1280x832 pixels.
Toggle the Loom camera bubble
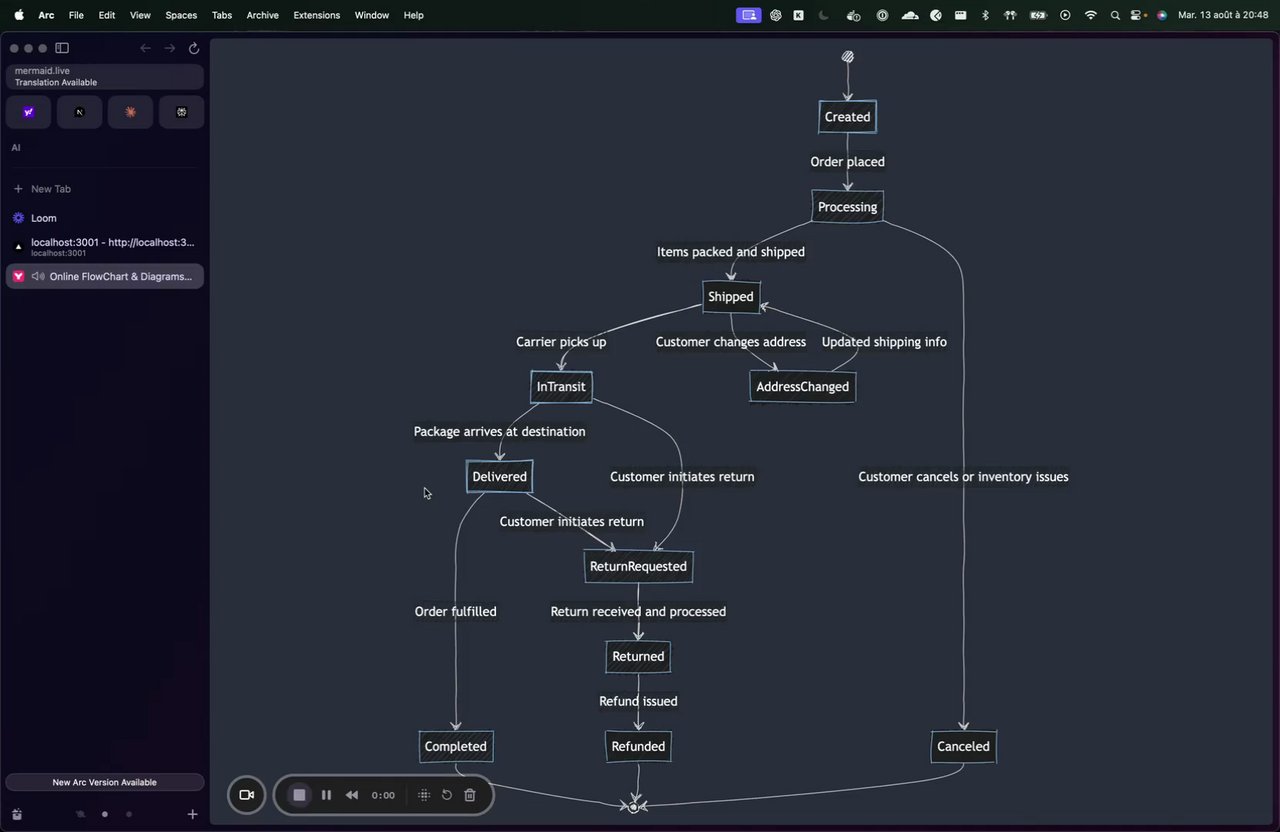pyautogui.click(x=247, y=795)
